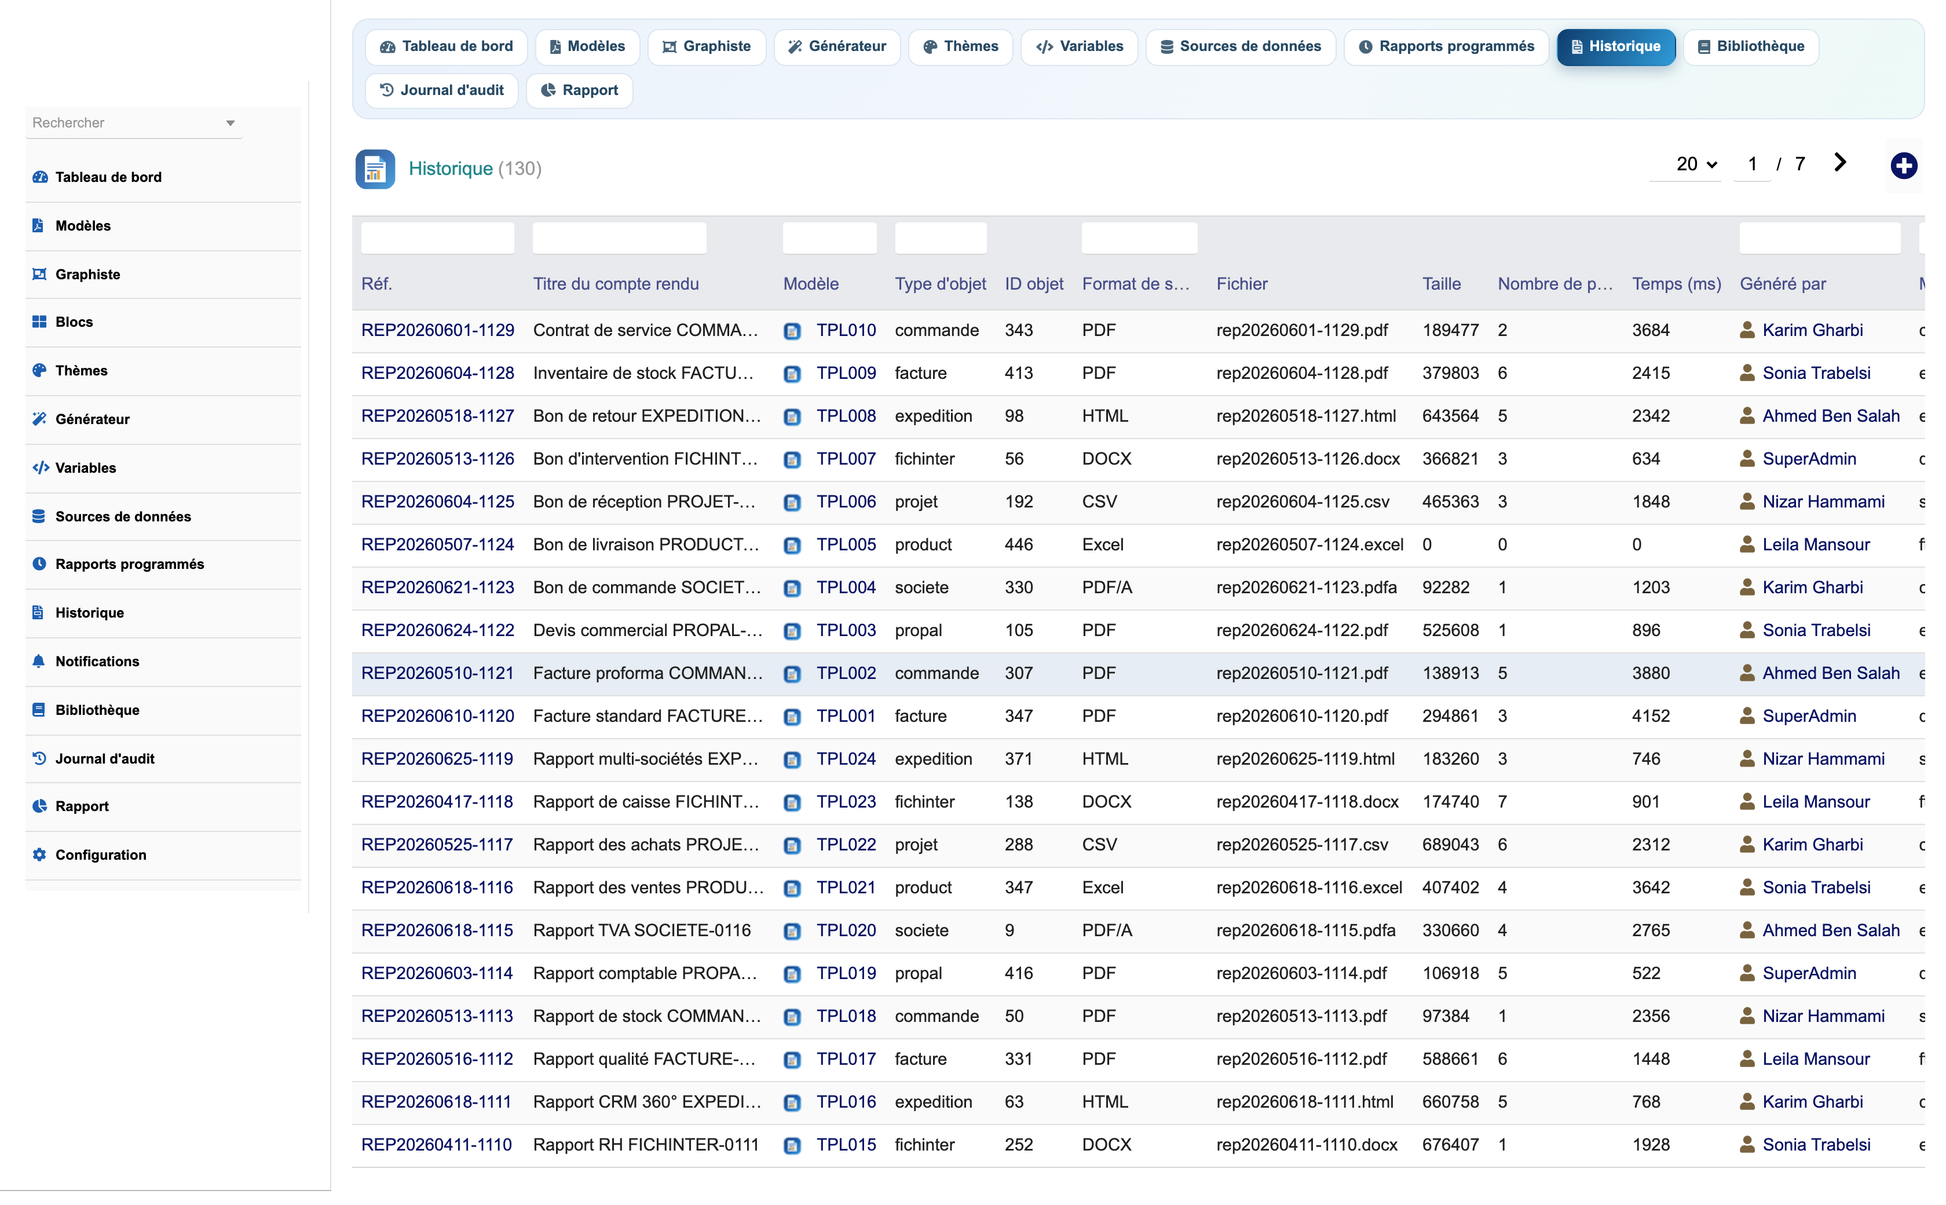Click Journal d'audit history sidebar icon
The height and width of the screenshot is (1205, 1946).
pyautogui.click(x=39, y=758)
